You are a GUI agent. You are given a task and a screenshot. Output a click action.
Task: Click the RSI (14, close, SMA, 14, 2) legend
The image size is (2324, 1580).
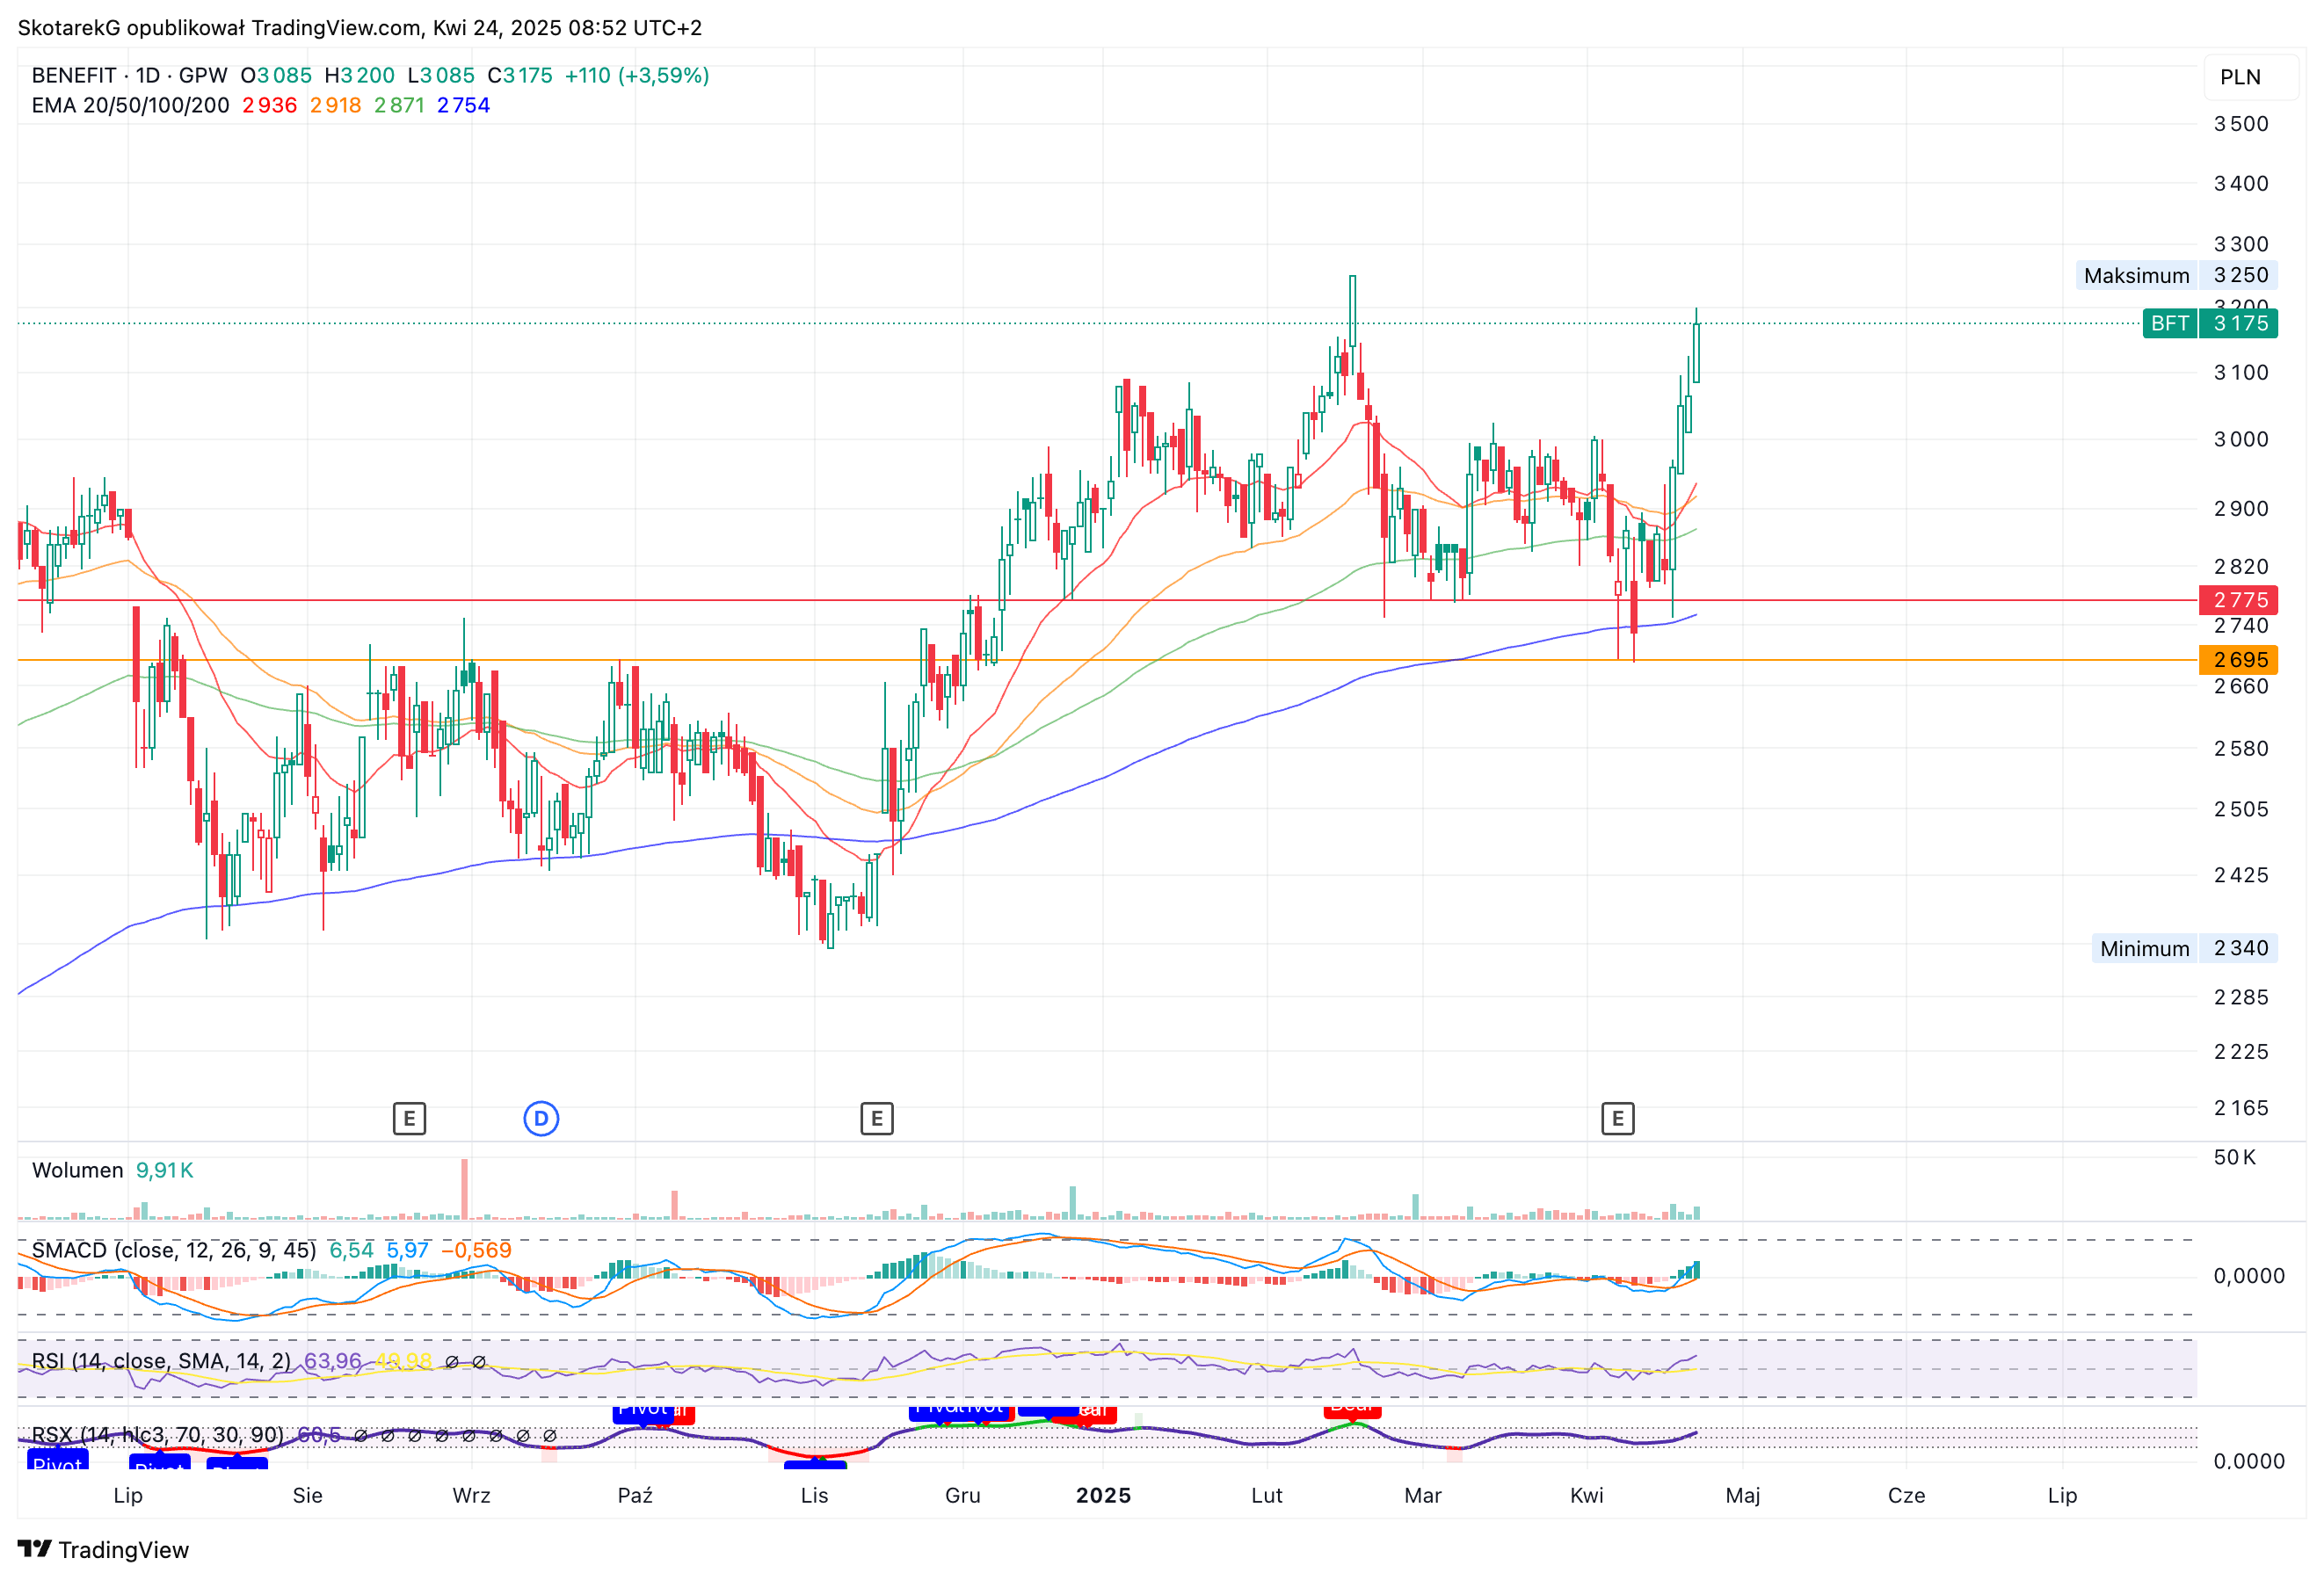click(161, 1361)
